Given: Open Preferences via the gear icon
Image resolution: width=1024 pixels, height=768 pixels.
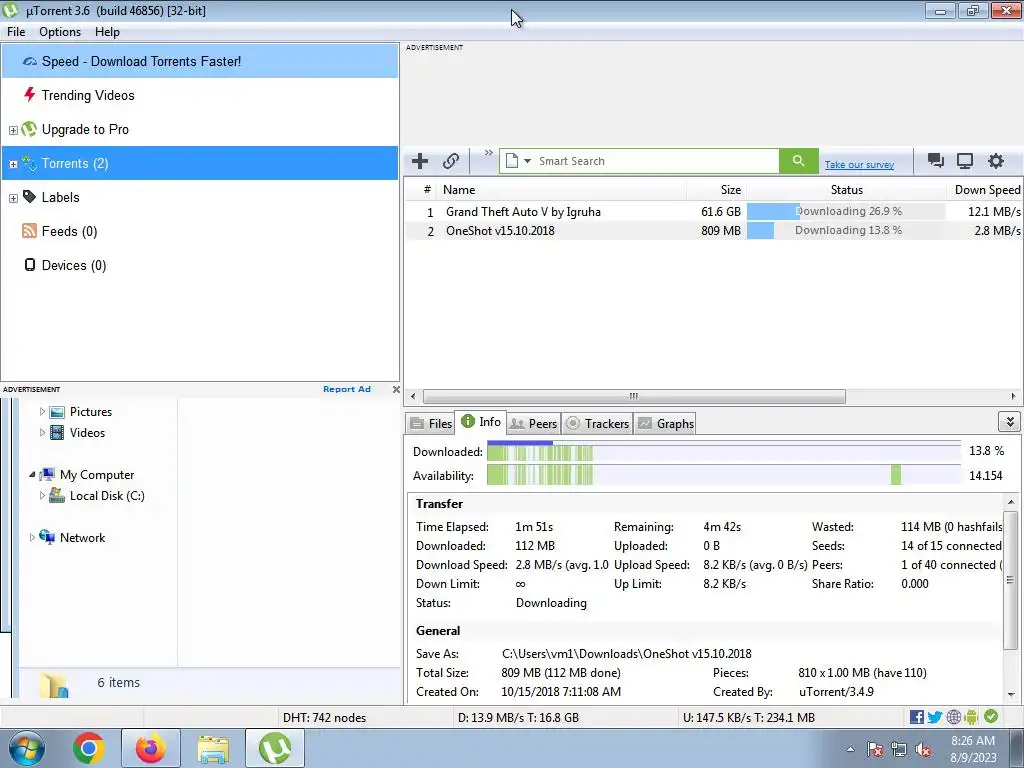Looking at the screenshot, I should point(995,161).
